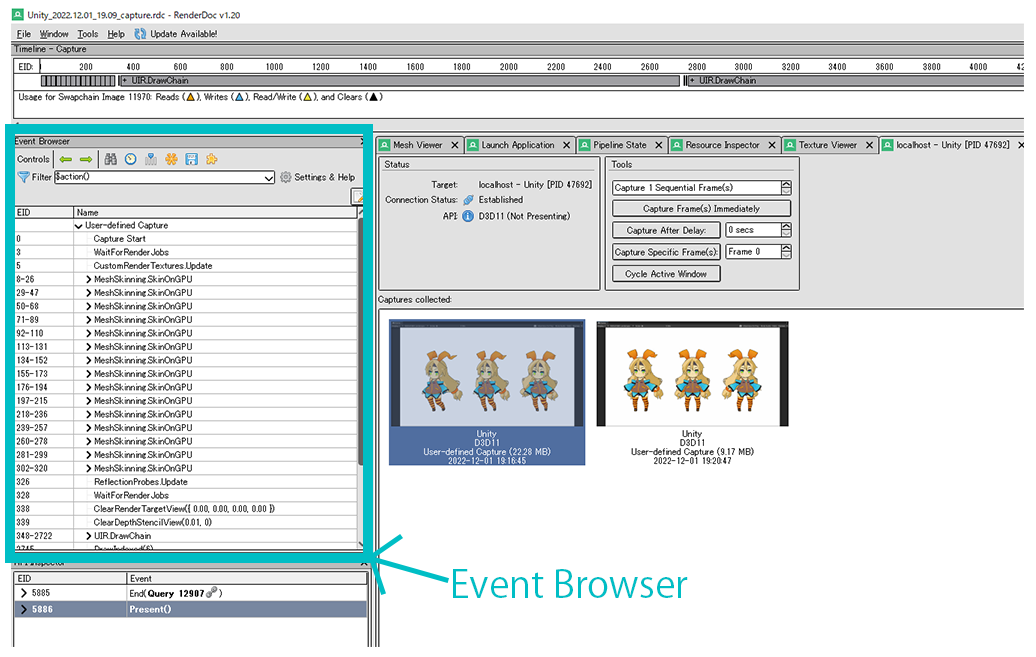This screenshot has height=657, width=1036.
Task: Select the 22.28 MB capture thumbnail
Action: (x=486, y=390)
